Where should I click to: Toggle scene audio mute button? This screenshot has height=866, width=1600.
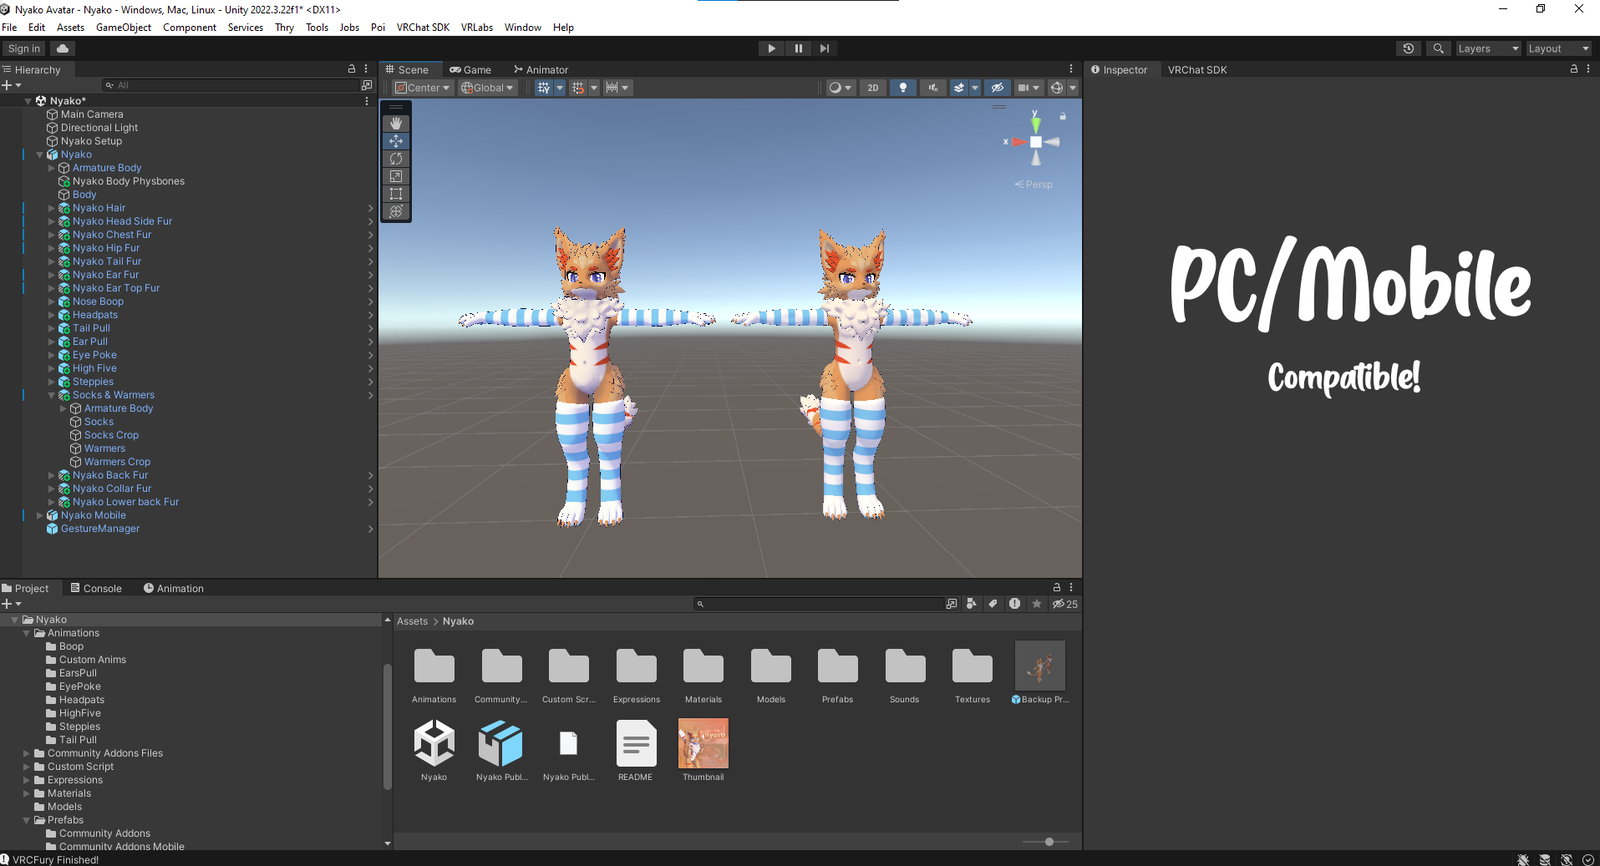pyautogui.click(x=933, y=88)
